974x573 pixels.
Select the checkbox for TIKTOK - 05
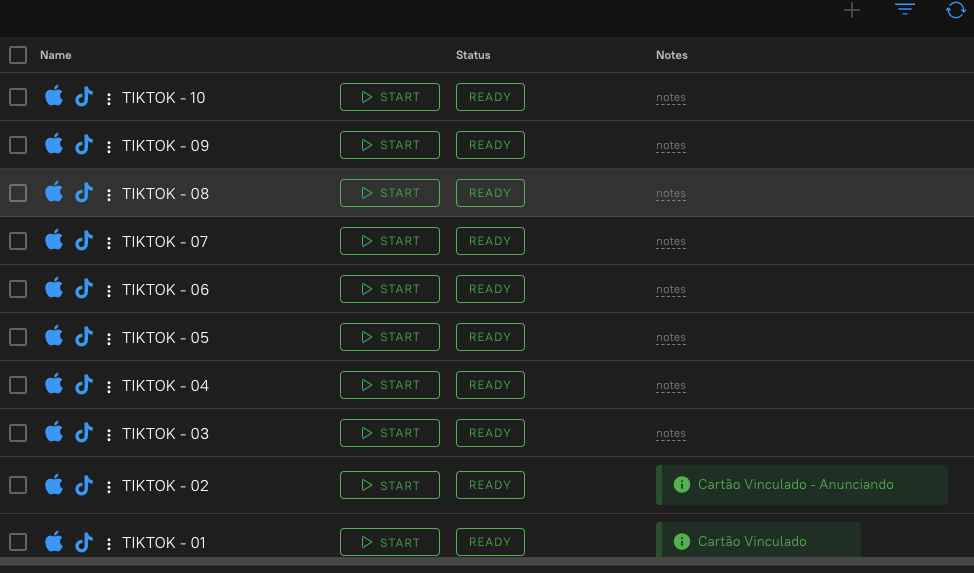(18, 337)
